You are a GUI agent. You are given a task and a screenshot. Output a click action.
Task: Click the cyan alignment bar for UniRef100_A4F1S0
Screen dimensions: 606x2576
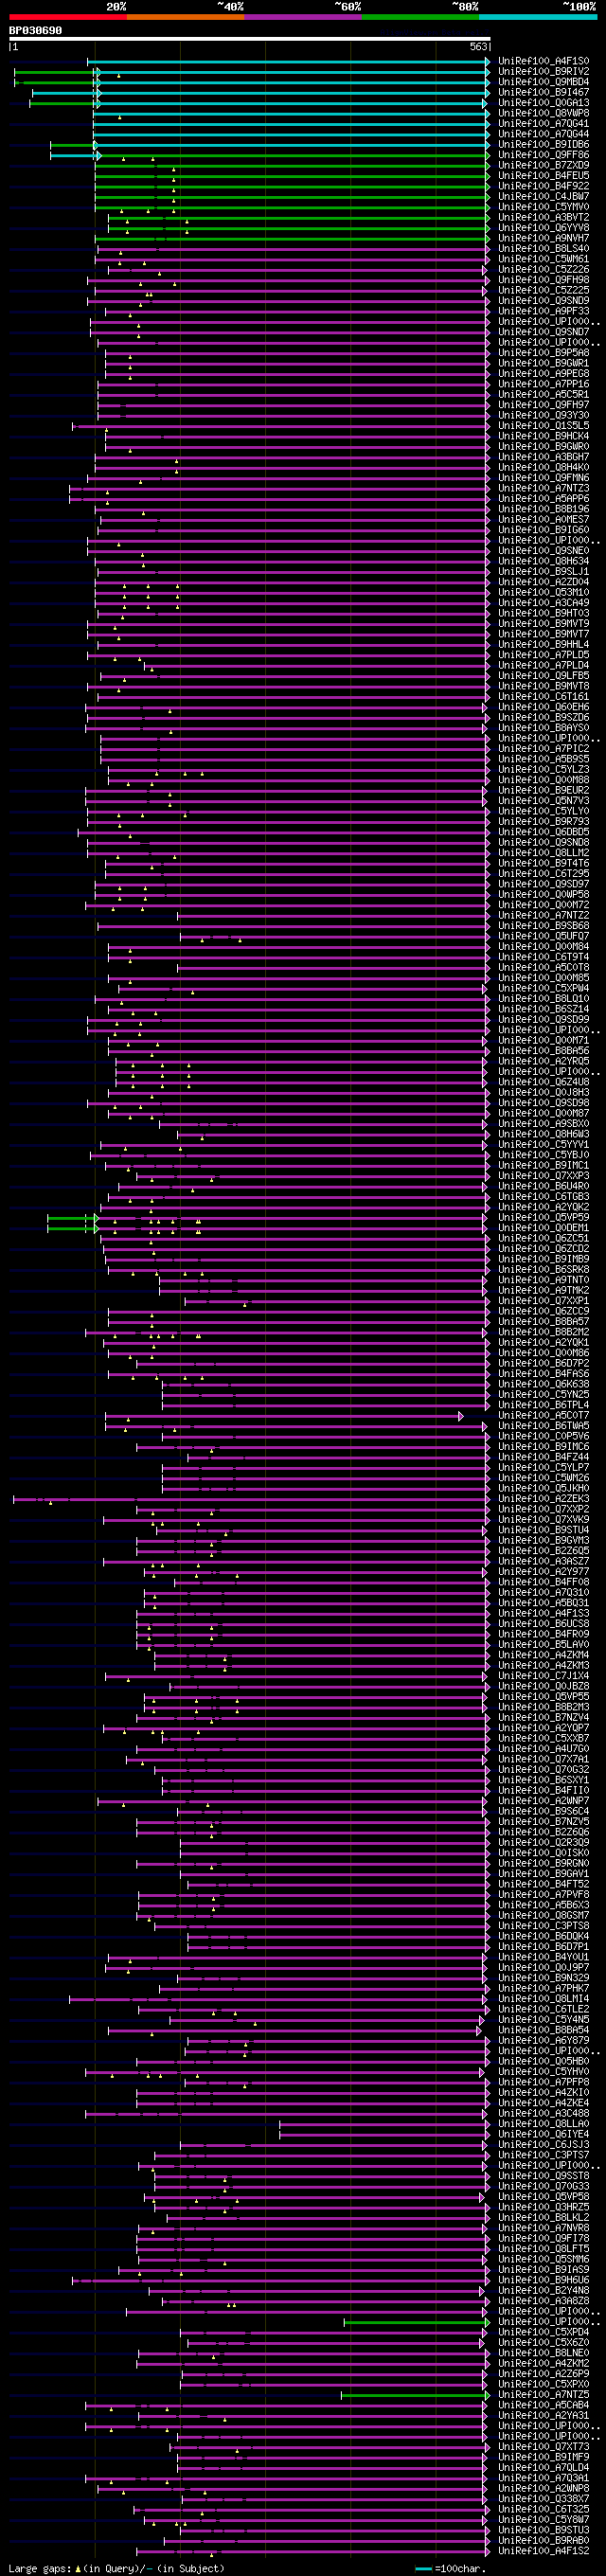point(288,61)
